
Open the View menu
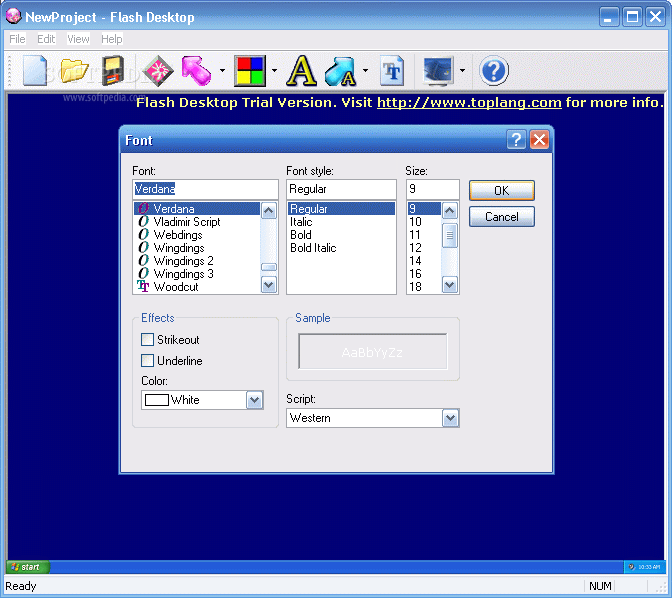78,39
